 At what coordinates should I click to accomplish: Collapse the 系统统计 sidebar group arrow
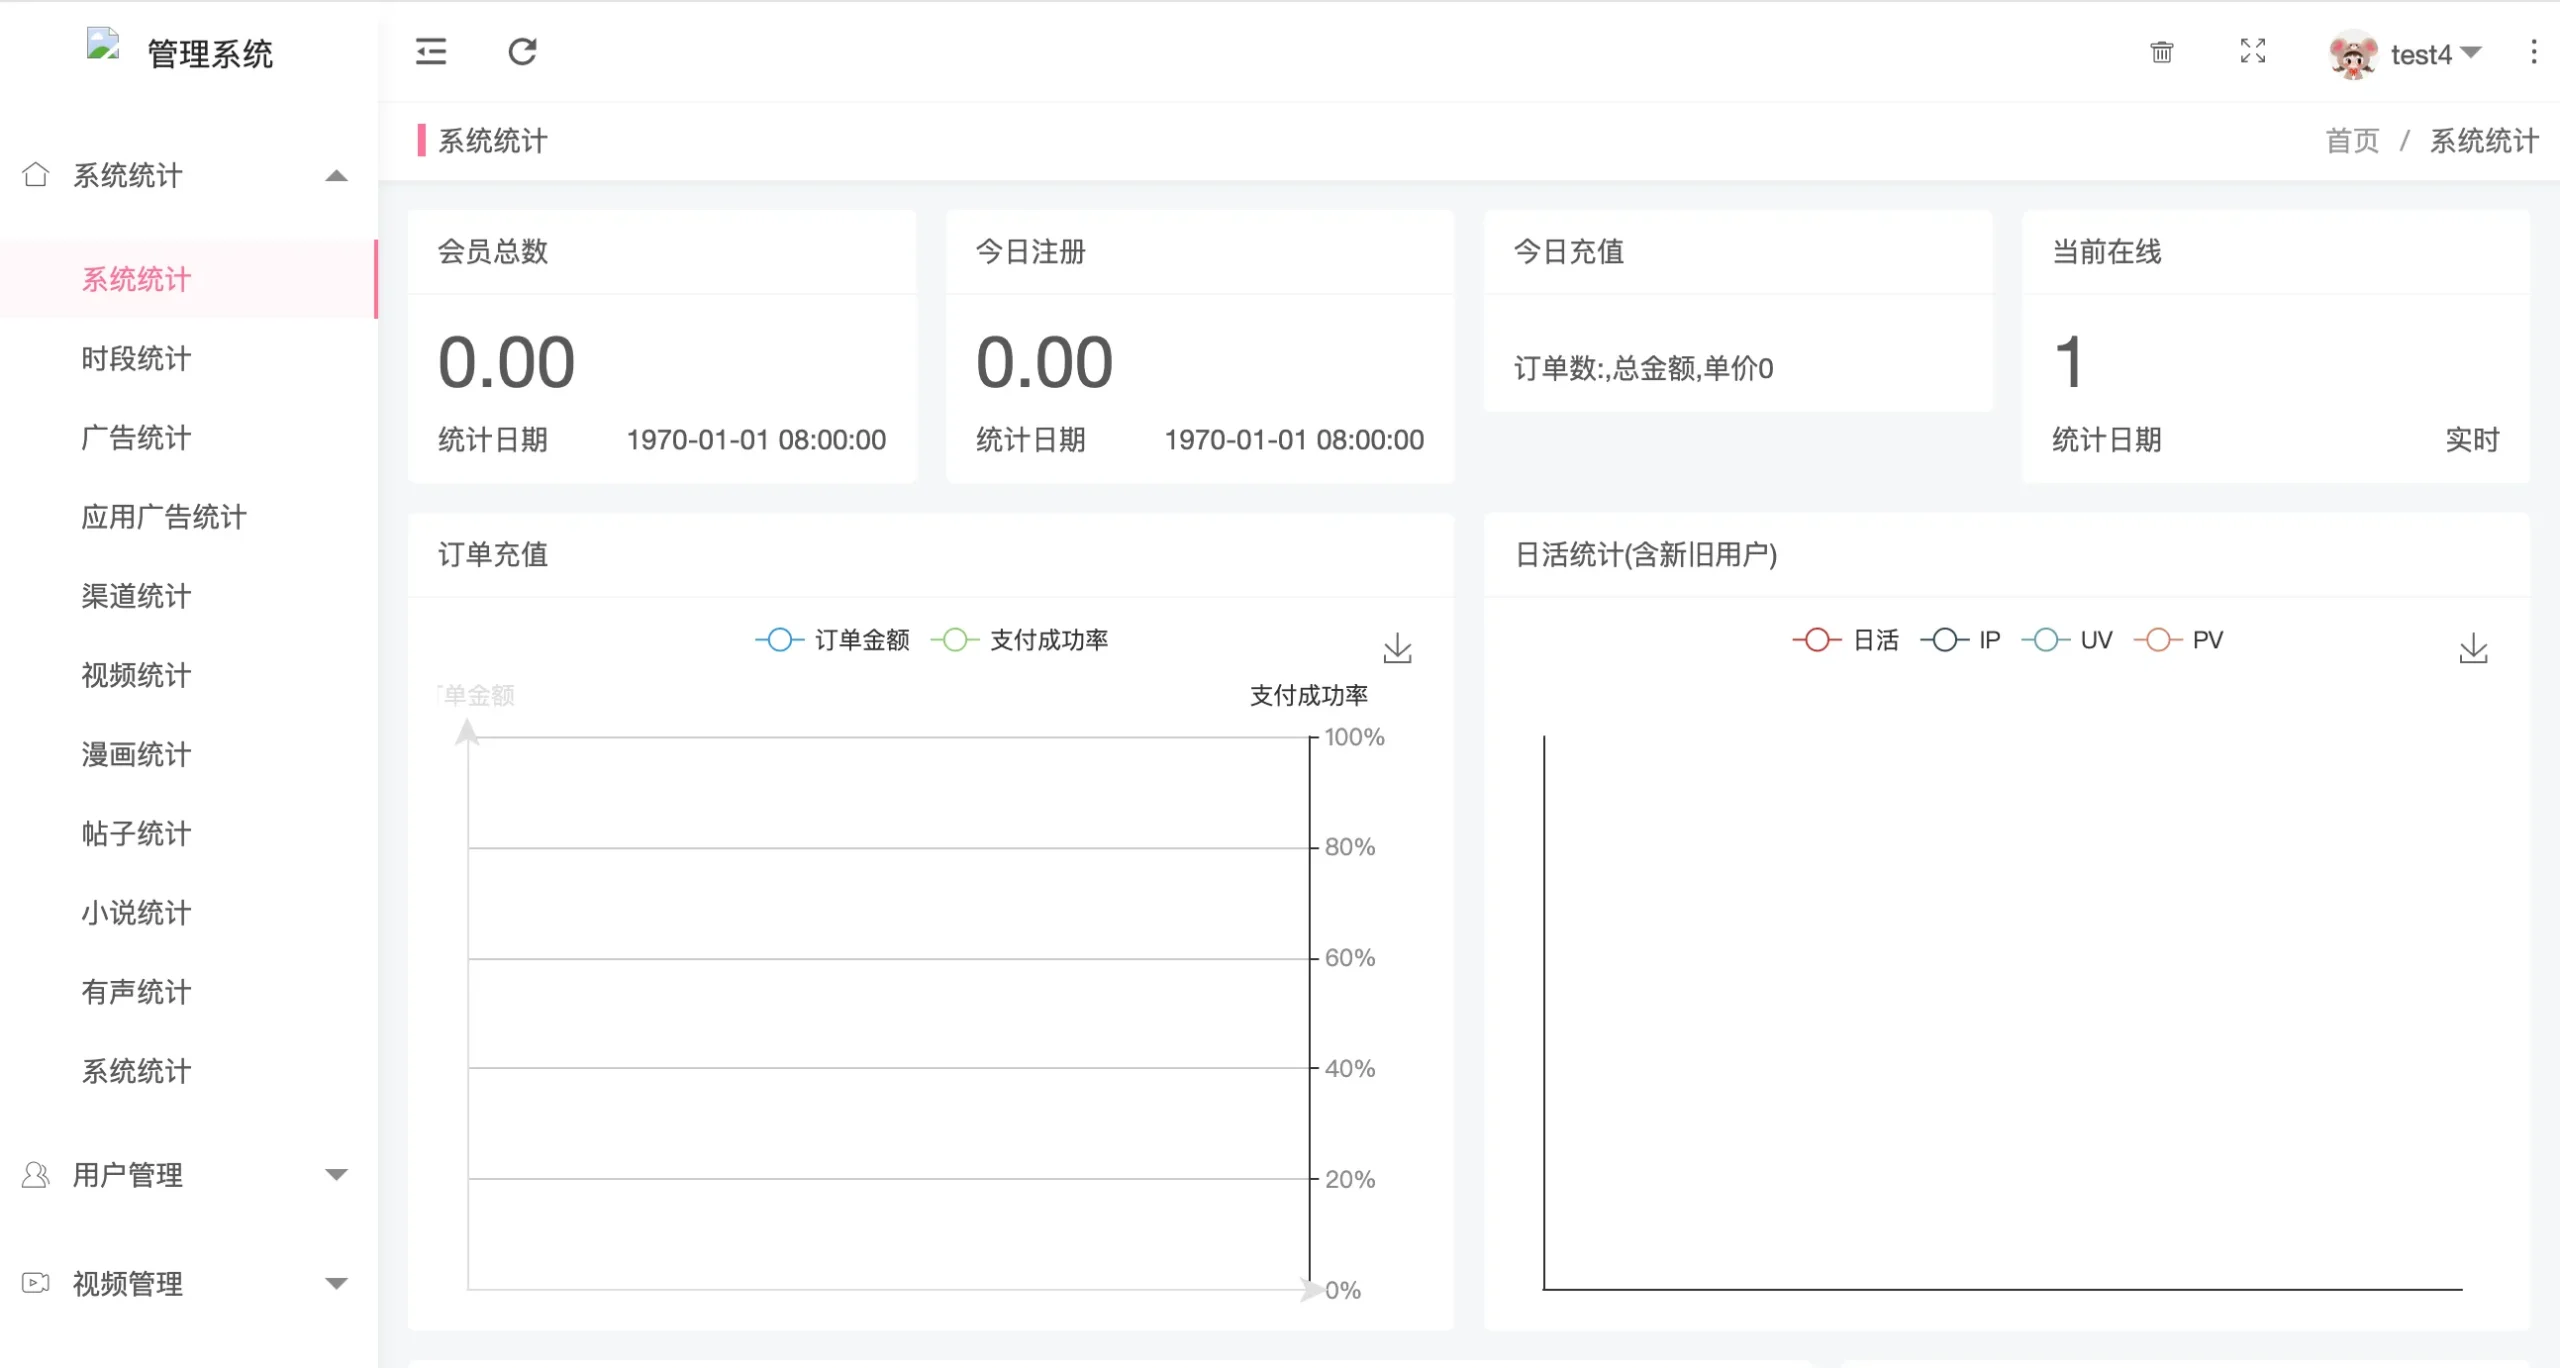336,176
